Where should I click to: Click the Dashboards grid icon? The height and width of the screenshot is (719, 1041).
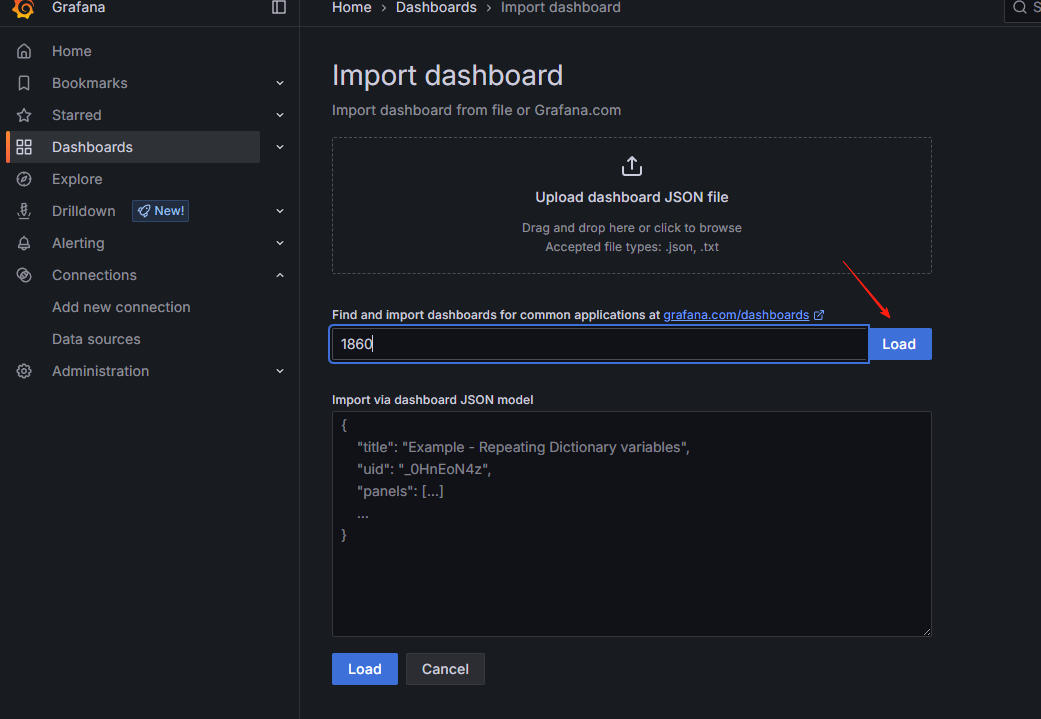coord(24,147)
